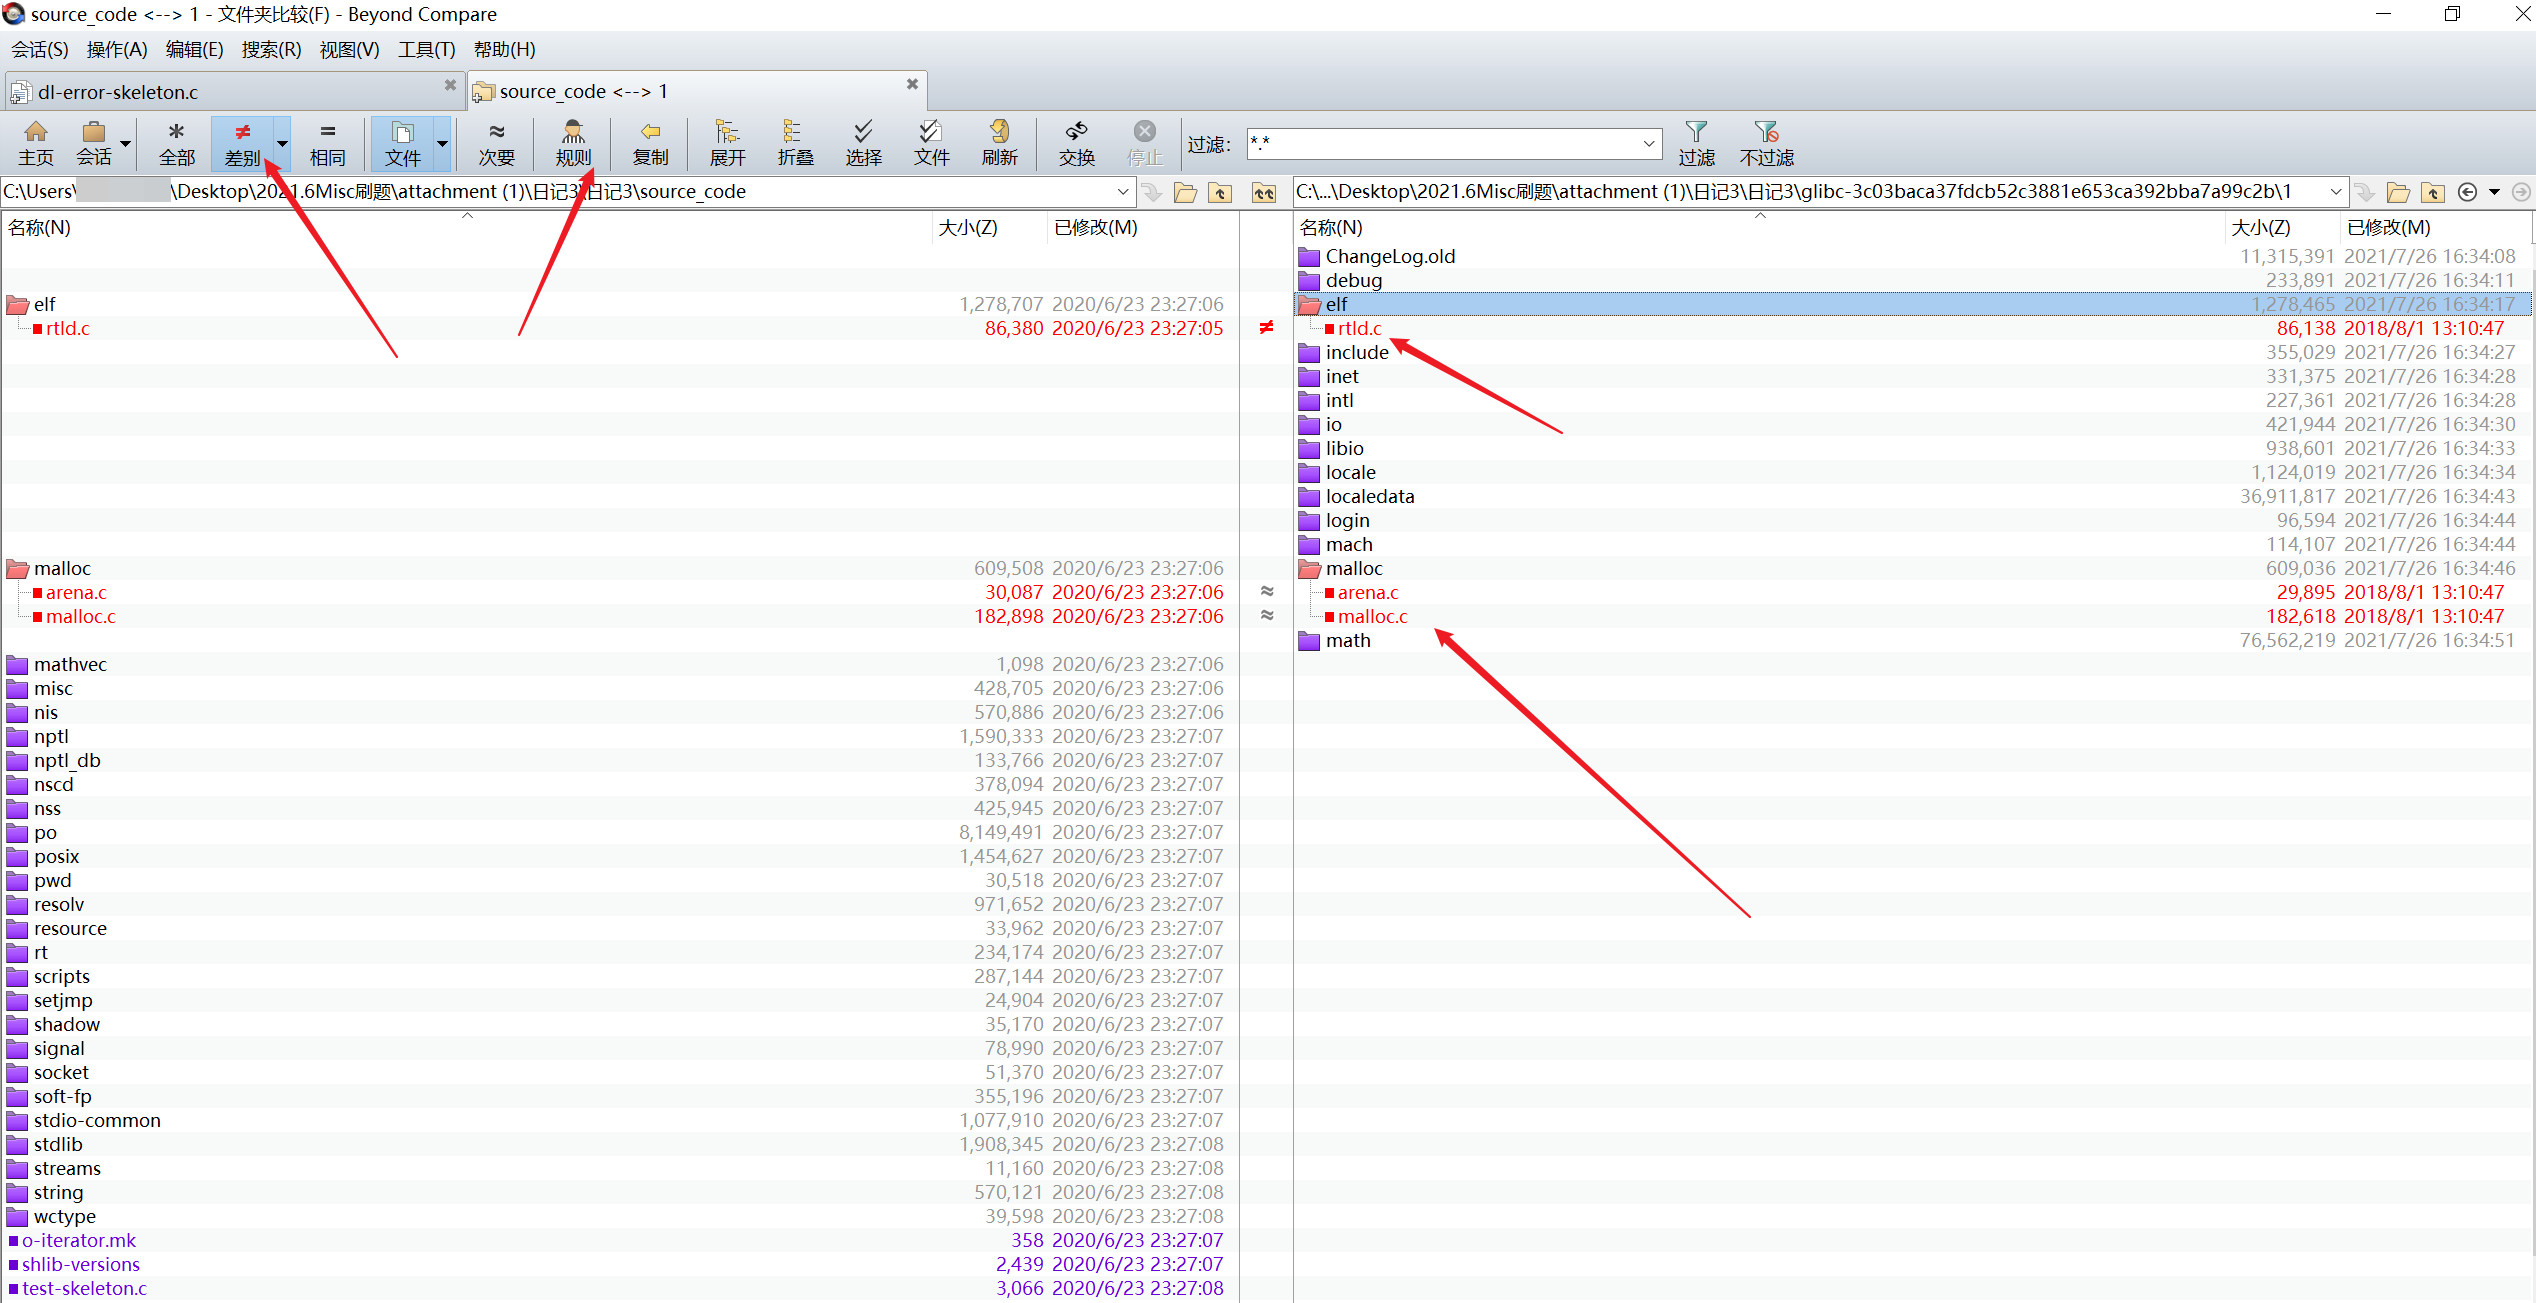Open the 会话 sessions toolbar icon
2536x1303 pixels.
click(x=94, y=143)
